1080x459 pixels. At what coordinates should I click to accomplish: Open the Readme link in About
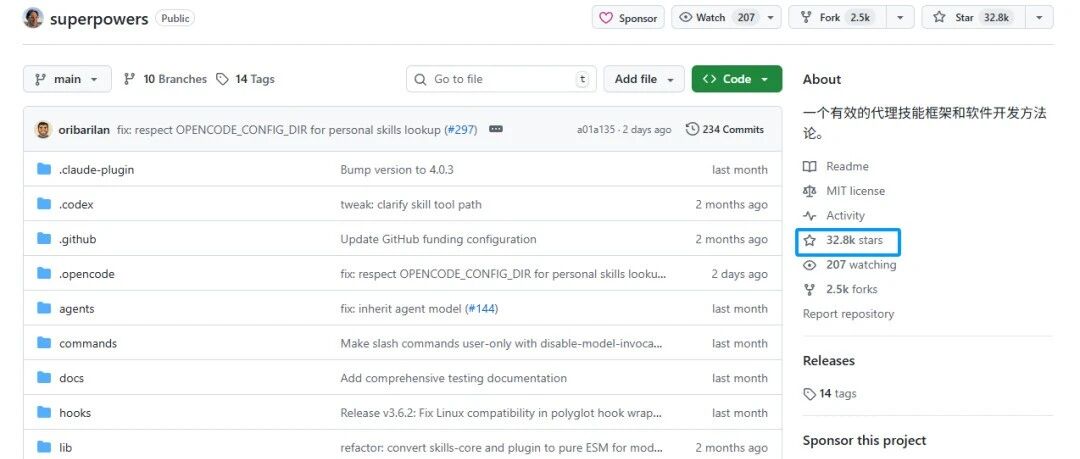[847, 166]
